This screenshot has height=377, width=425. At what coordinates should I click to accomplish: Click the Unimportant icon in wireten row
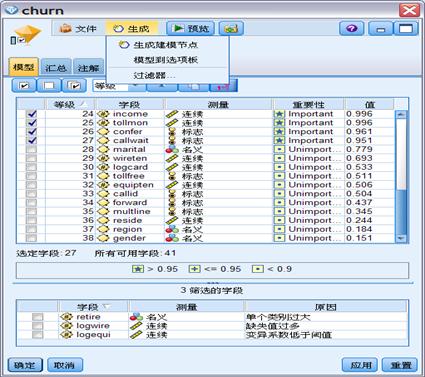click(x=279, y=158)
